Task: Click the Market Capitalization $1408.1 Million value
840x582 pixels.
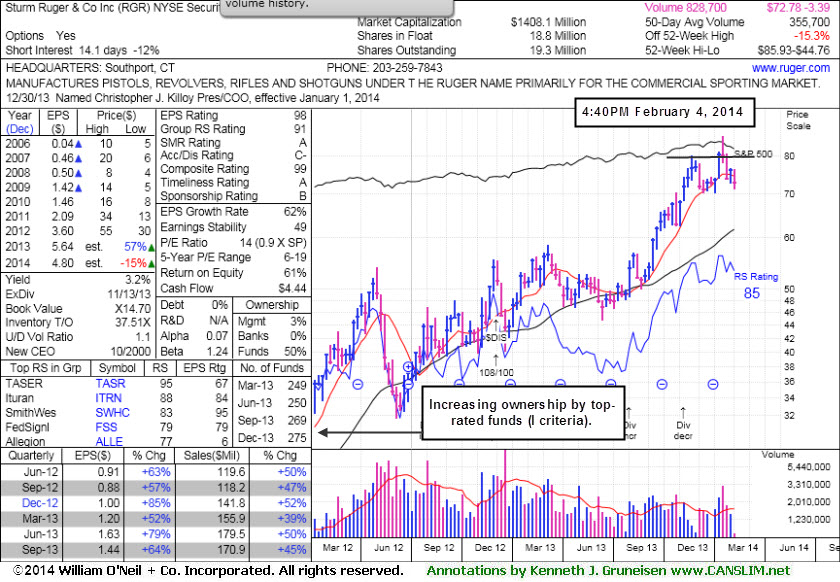Action: click(x=548, y=22)
